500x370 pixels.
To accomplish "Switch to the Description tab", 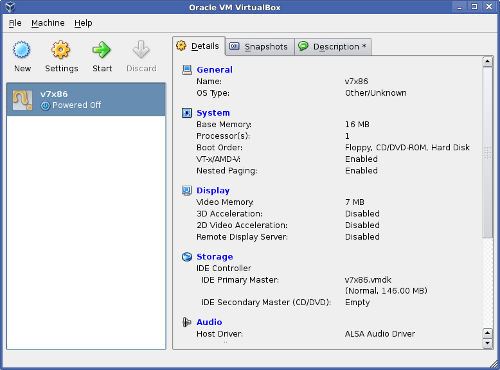I will [333, 47].
